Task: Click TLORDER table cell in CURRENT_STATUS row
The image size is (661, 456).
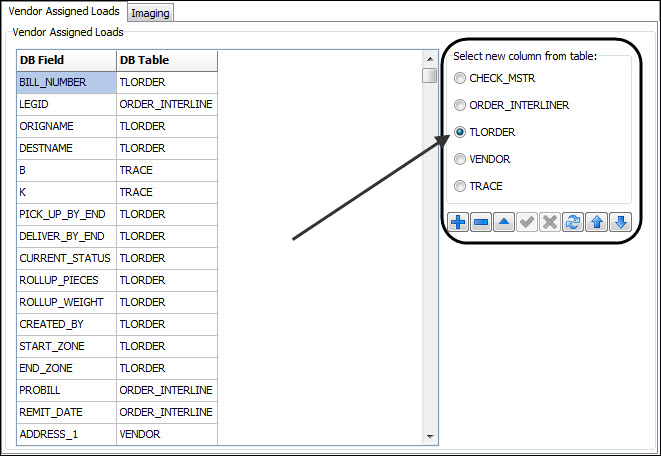Action: point(167,258)
